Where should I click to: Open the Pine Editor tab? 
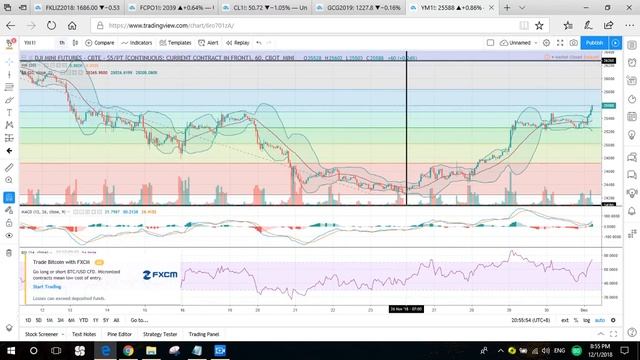point(120,334)
